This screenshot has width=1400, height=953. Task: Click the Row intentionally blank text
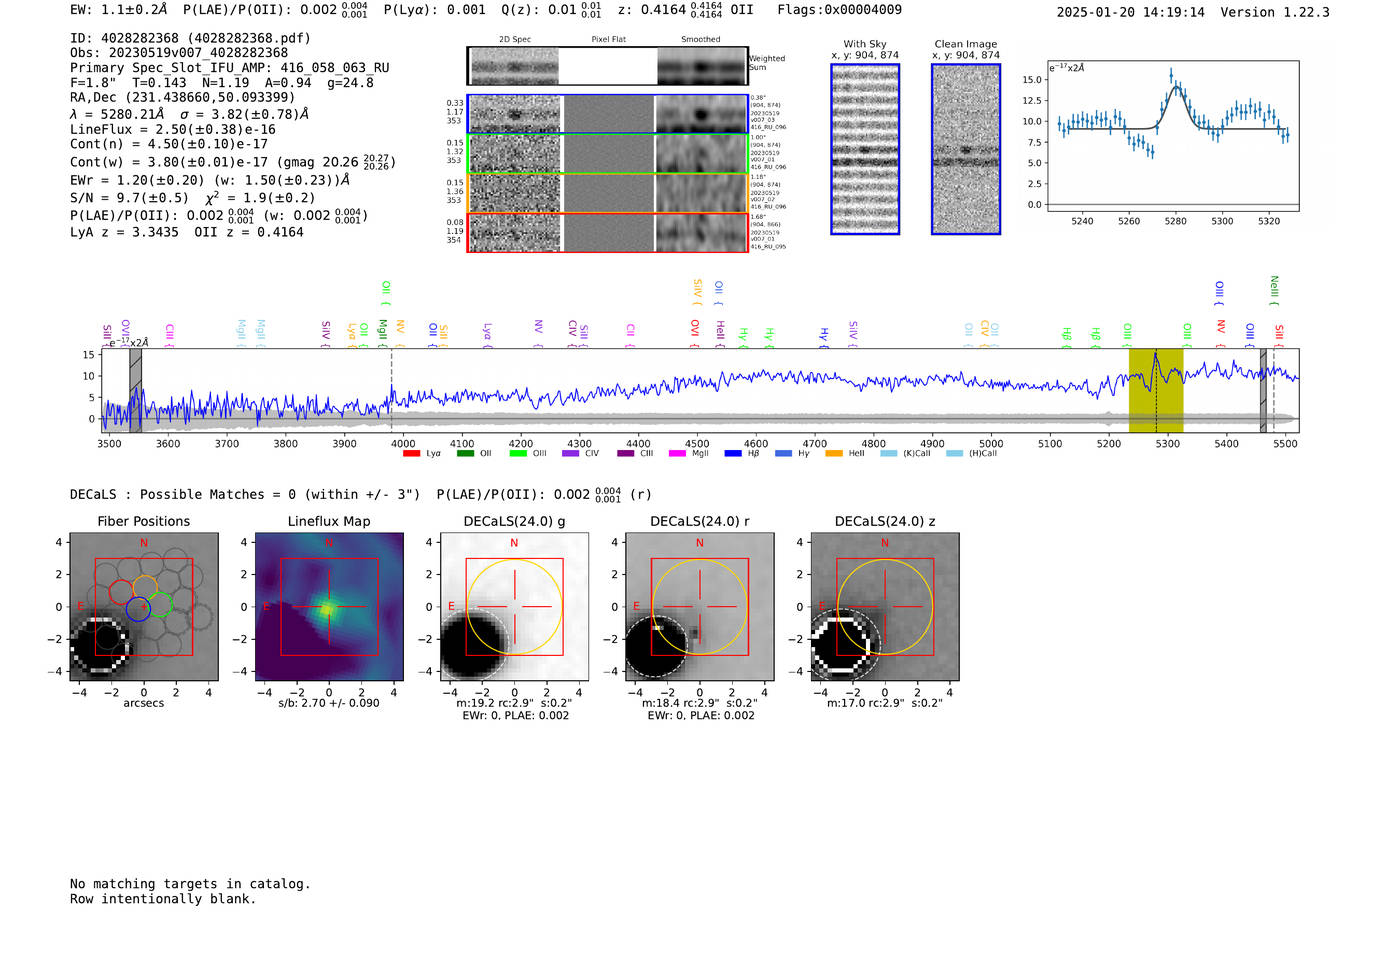(163, 899)
